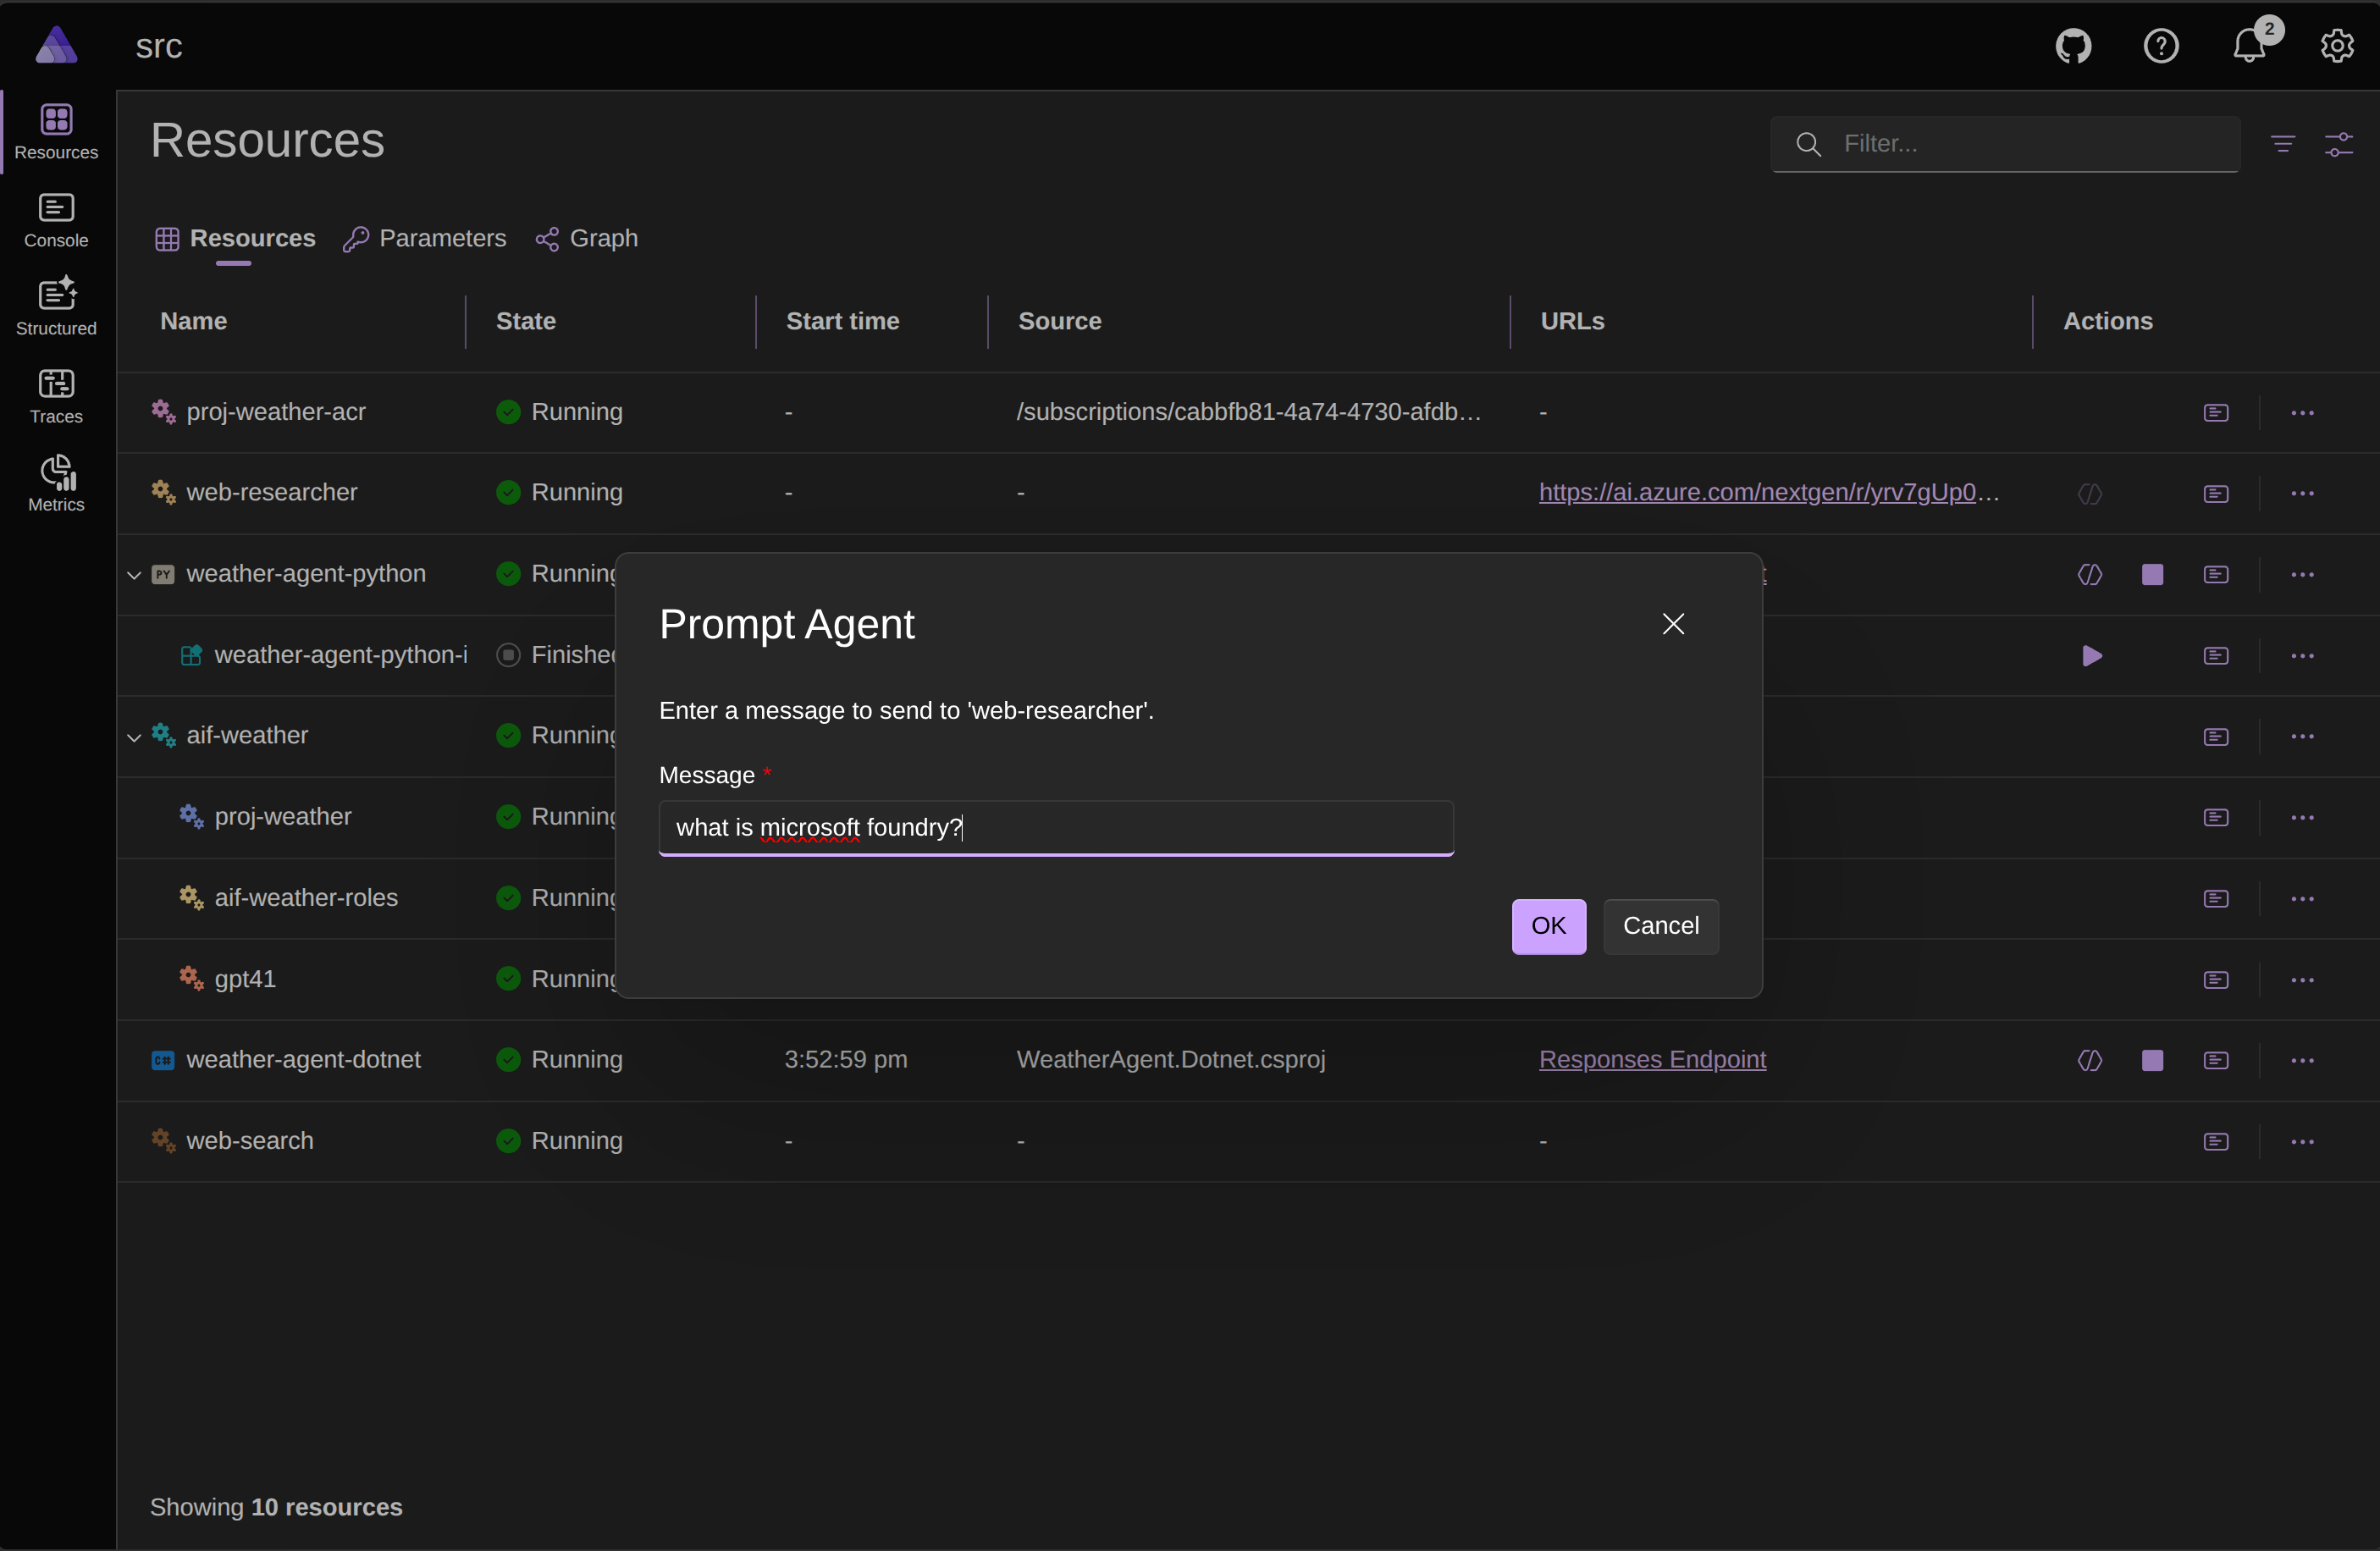The image size is (2380, 1551).
Task: Open console logs for web-researcher
Action: pyautogui.click(x=2216, y=494)
